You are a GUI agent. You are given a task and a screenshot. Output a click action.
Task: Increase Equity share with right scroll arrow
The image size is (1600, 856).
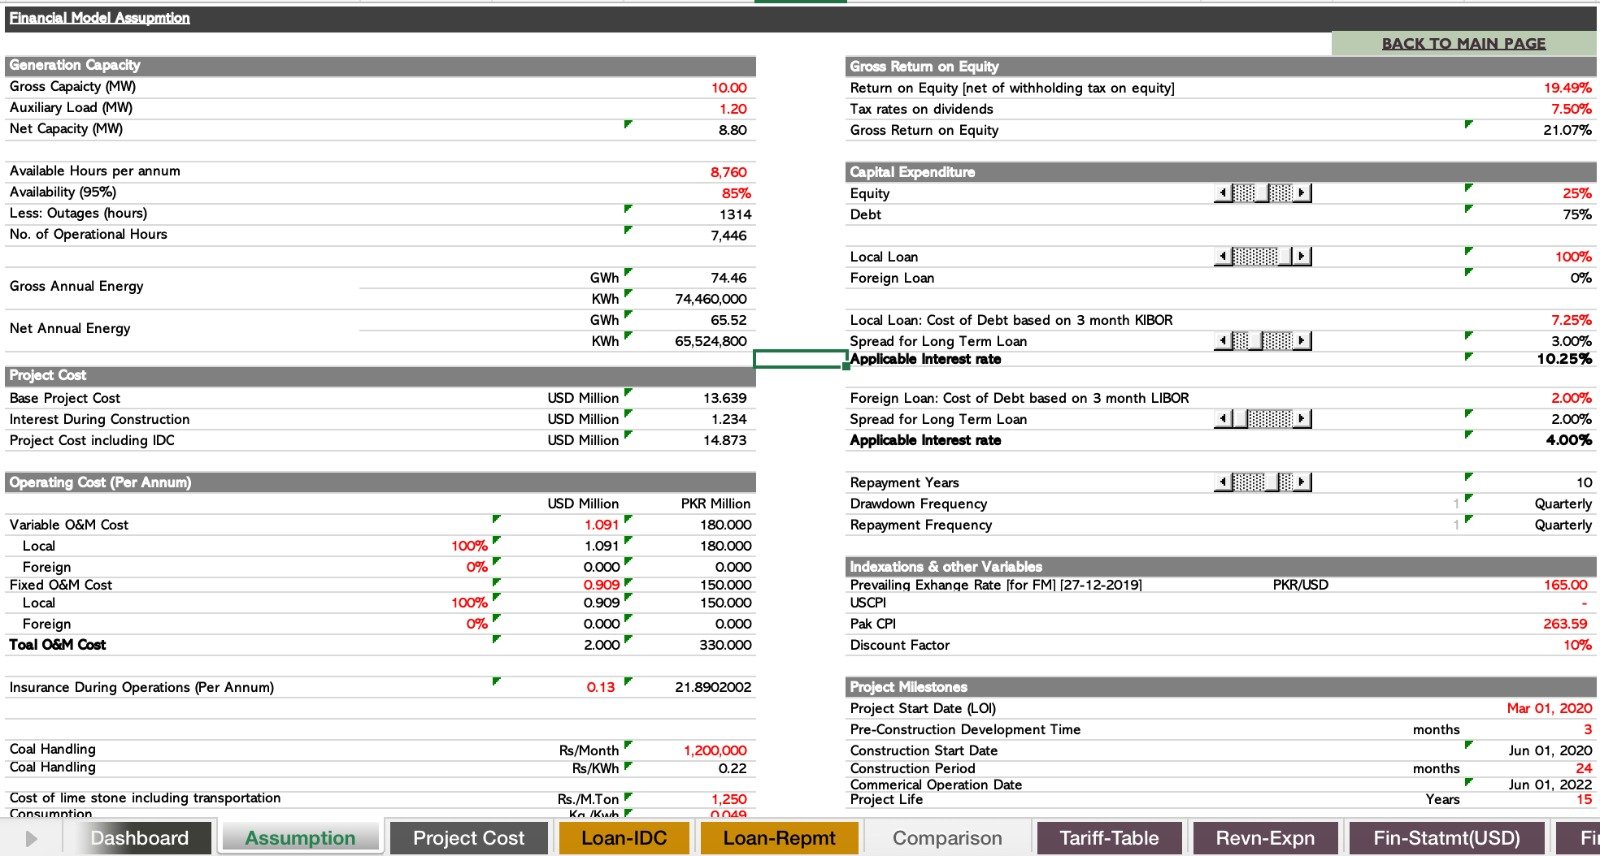point(1301,193)
